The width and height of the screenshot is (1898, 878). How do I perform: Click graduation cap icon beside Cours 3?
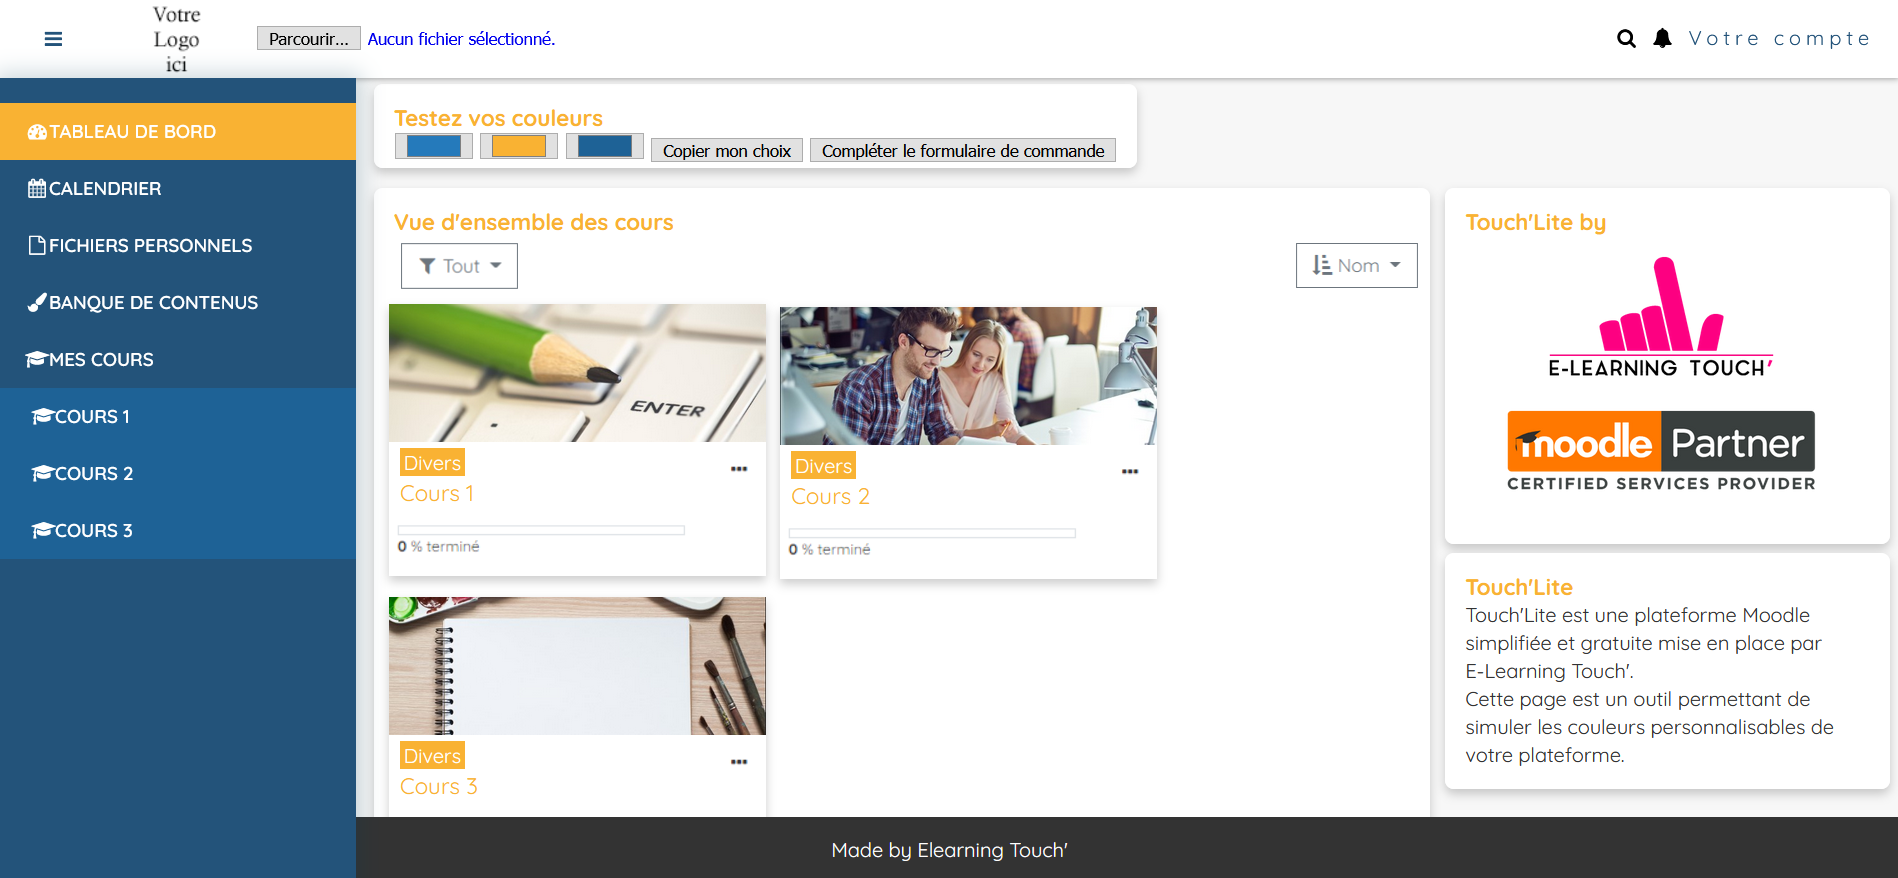[x=42, y=530]
